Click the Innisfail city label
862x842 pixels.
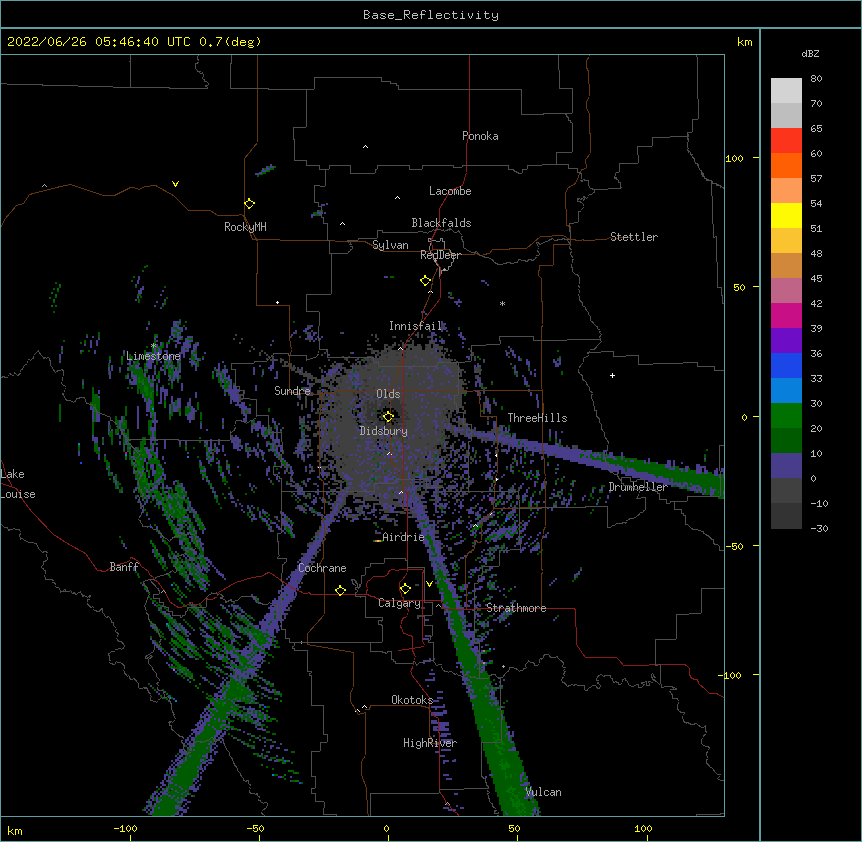point(416,326)
